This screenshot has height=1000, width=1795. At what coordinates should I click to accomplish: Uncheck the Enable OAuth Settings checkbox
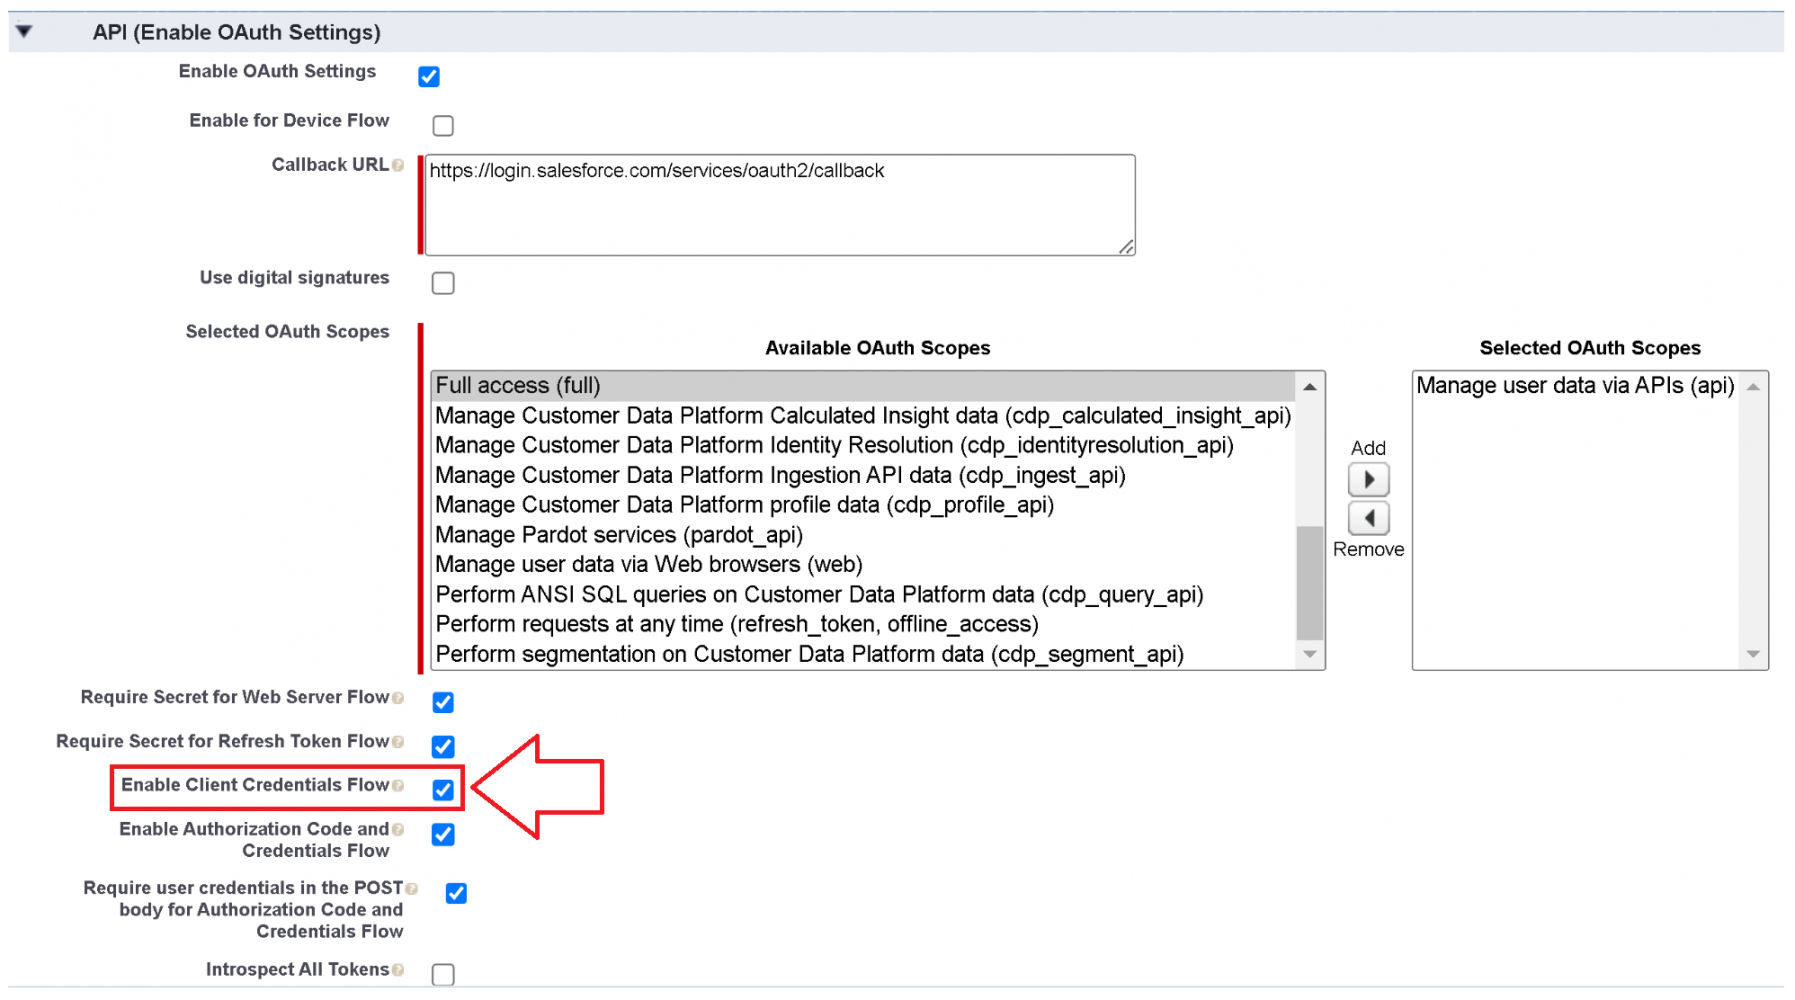pos(429,77)
